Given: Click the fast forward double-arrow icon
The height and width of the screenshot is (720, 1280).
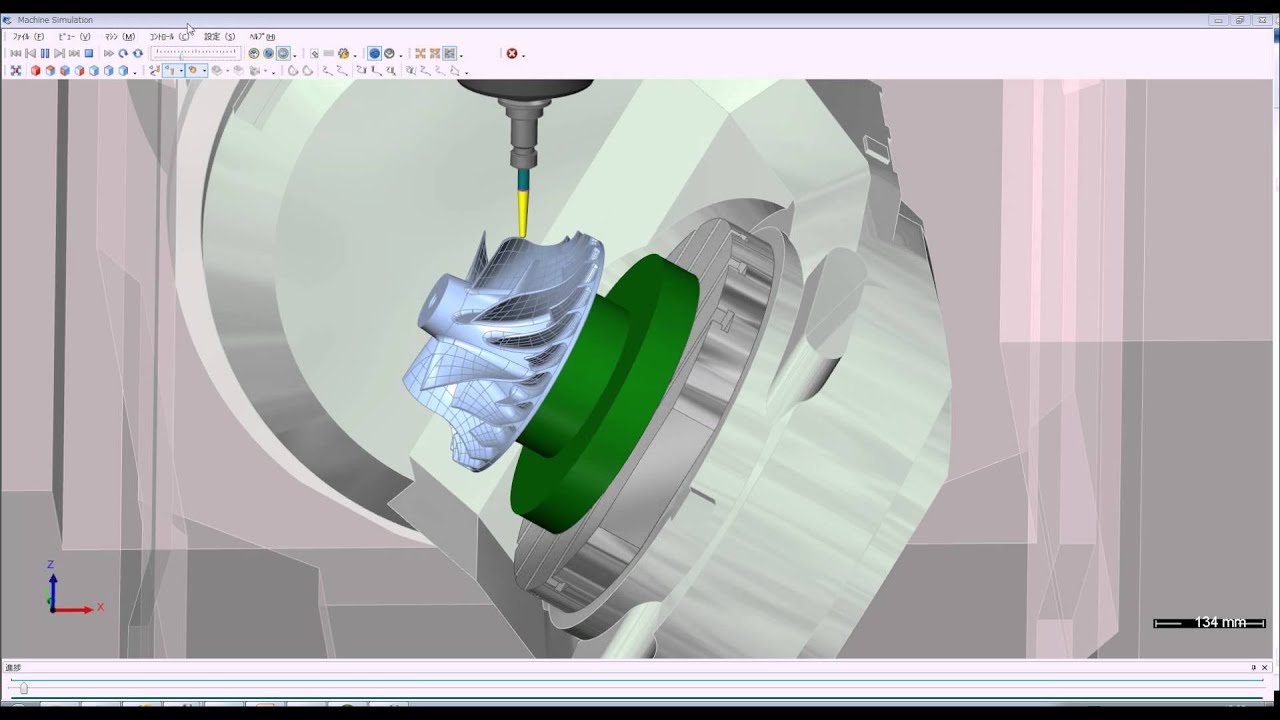Looking at the screenshot, I should point(109,54).
